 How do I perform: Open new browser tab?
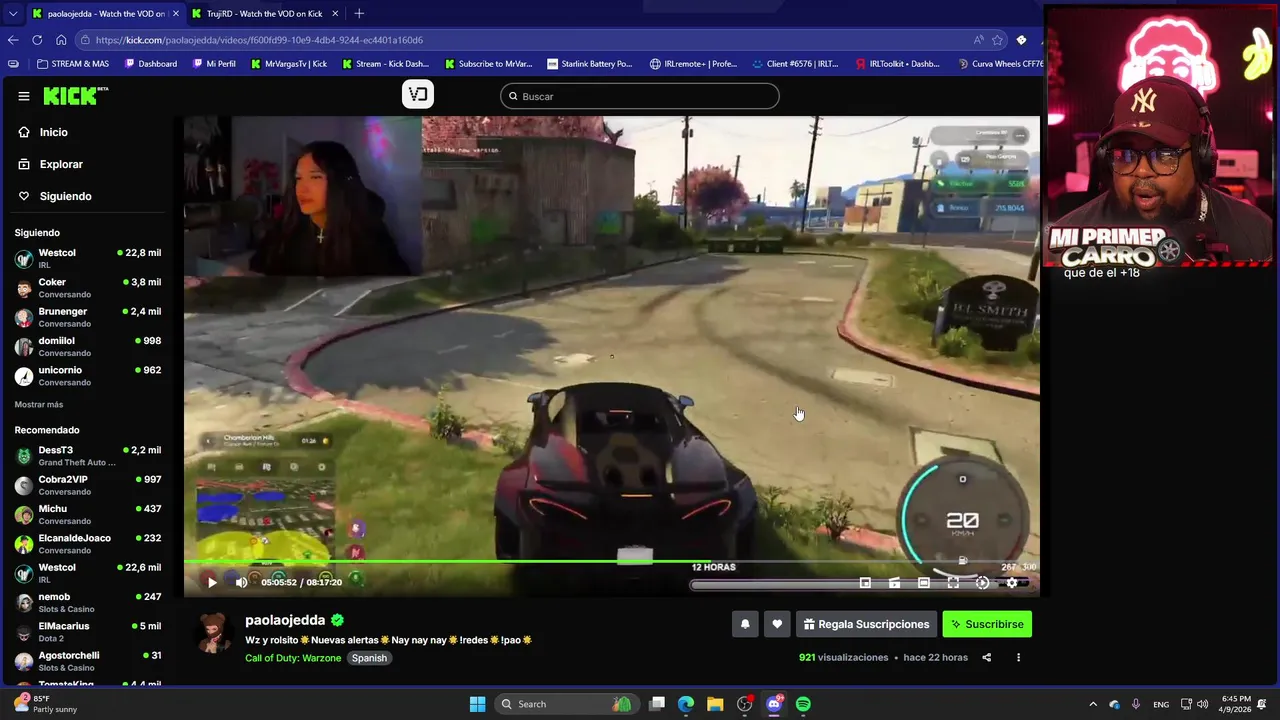point(359,14)
